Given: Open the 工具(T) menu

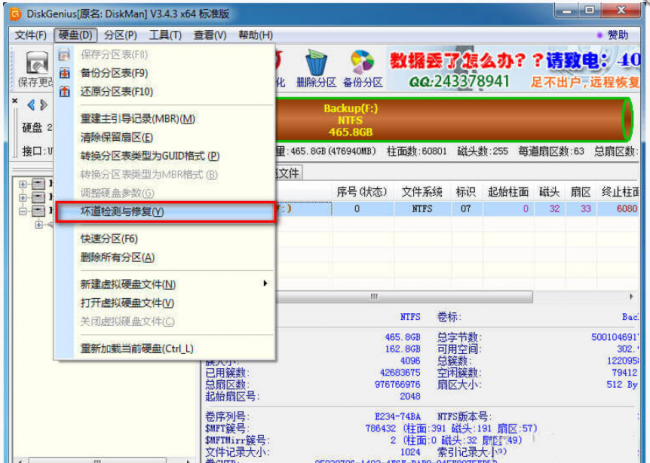Looking at the screenshot, I should (x=165, y=35).
